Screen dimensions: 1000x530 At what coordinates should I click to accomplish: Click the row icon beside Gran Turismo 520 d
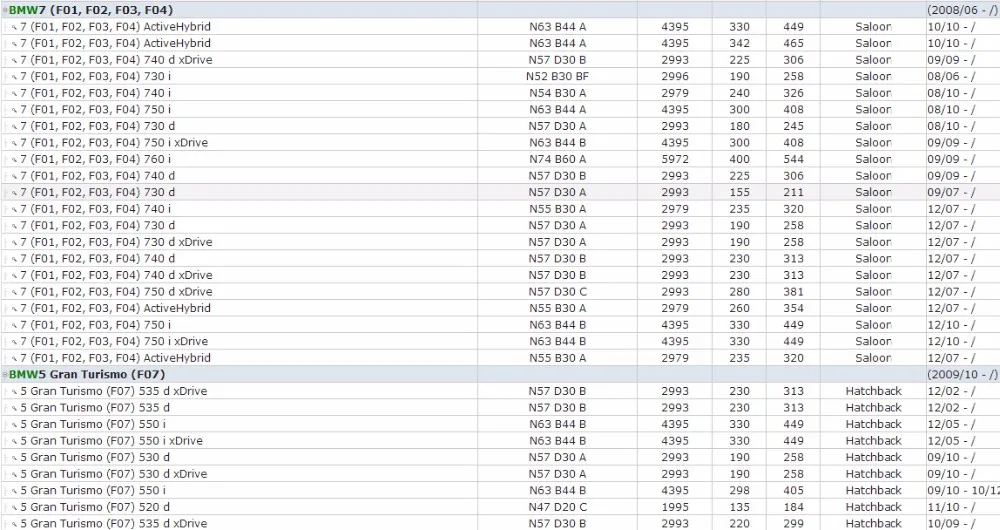click(14, 507)
